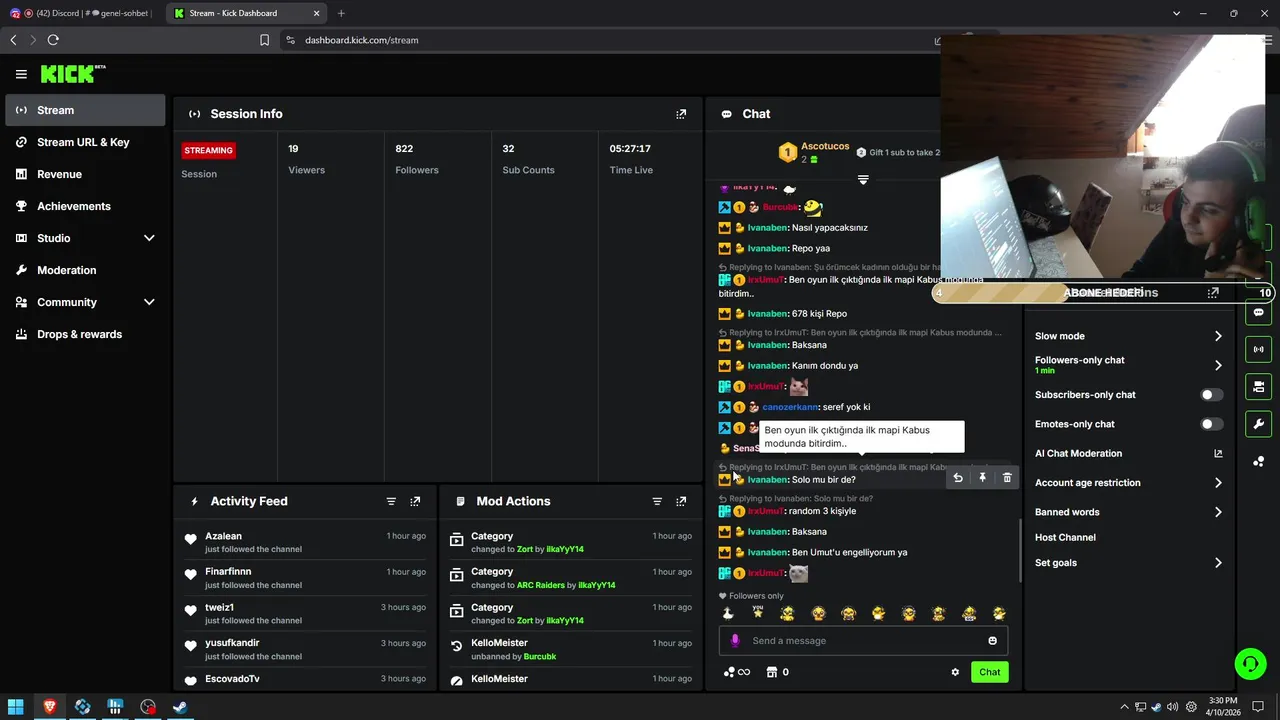This screenshot has height=720, width=1280.
Task: Open Followers-only chat options
Action: click(x=1128, y=365)
